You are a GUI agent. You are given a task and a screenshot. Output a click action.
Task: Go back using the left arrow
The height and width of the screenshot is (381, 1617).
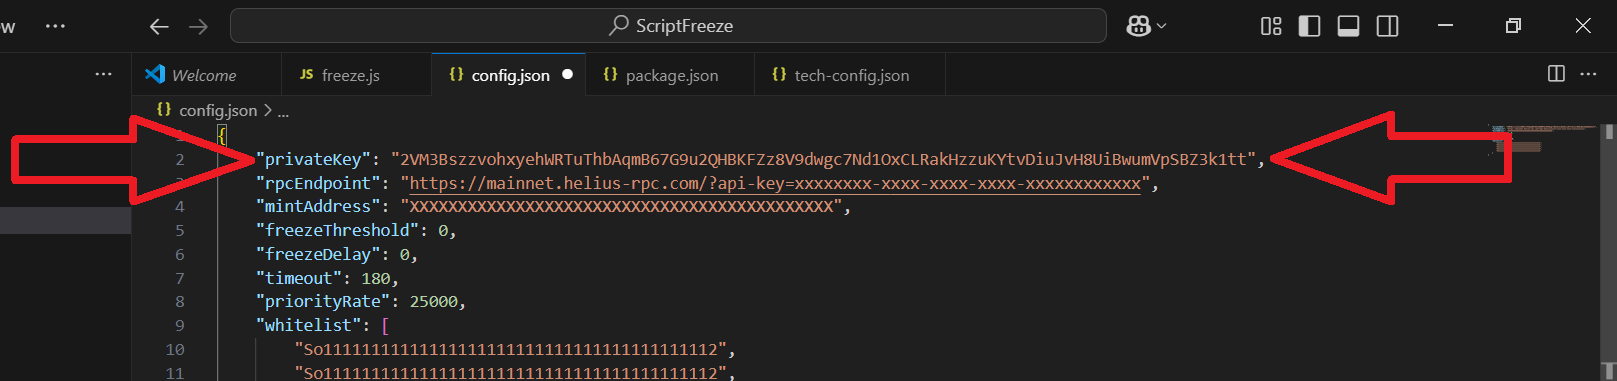point(159,26)
